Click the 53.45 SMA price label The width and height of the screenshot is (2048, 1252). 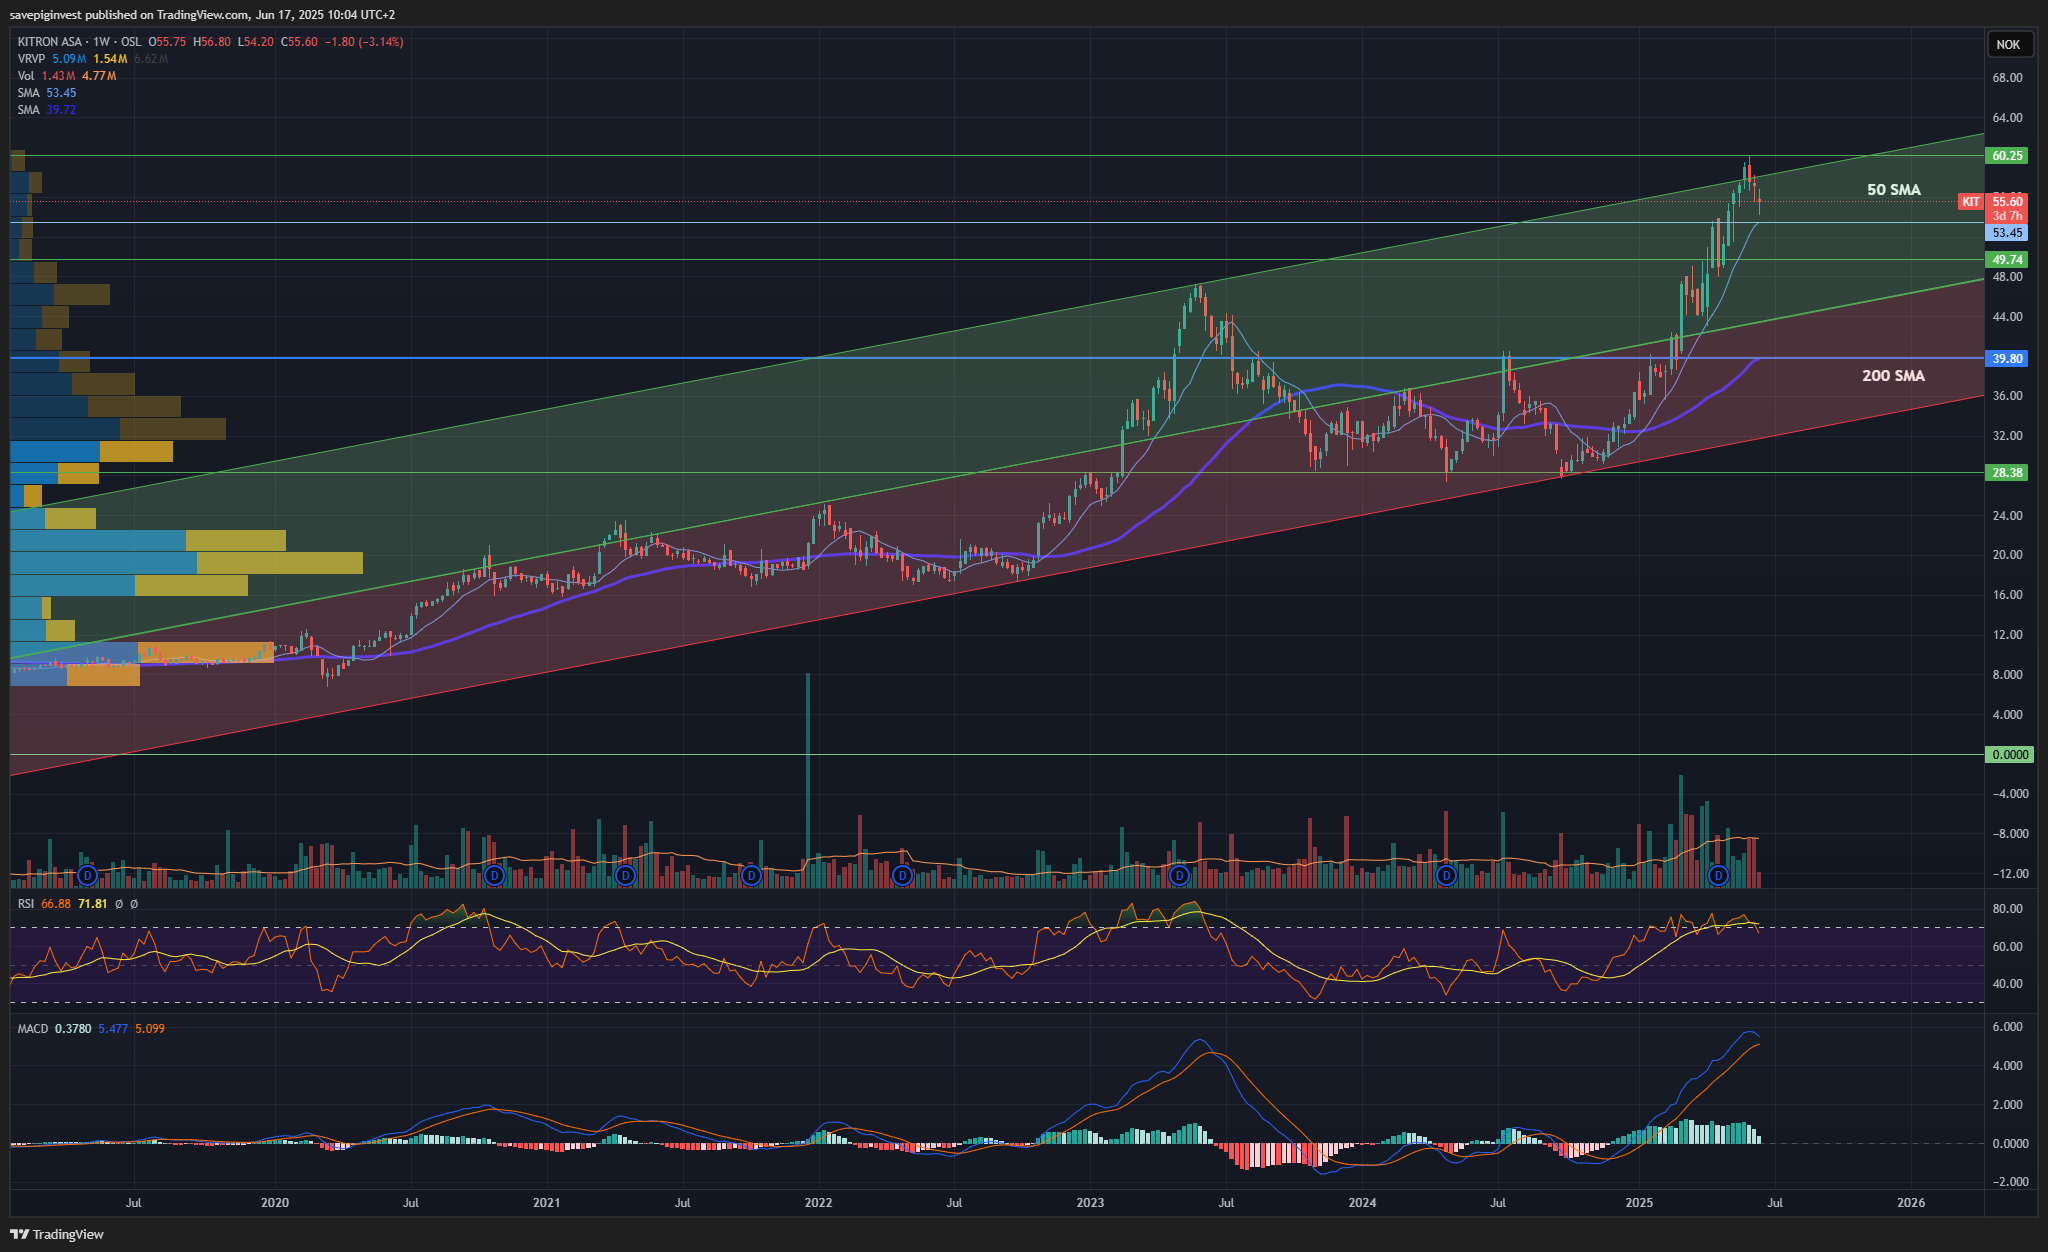[2007, 233]
